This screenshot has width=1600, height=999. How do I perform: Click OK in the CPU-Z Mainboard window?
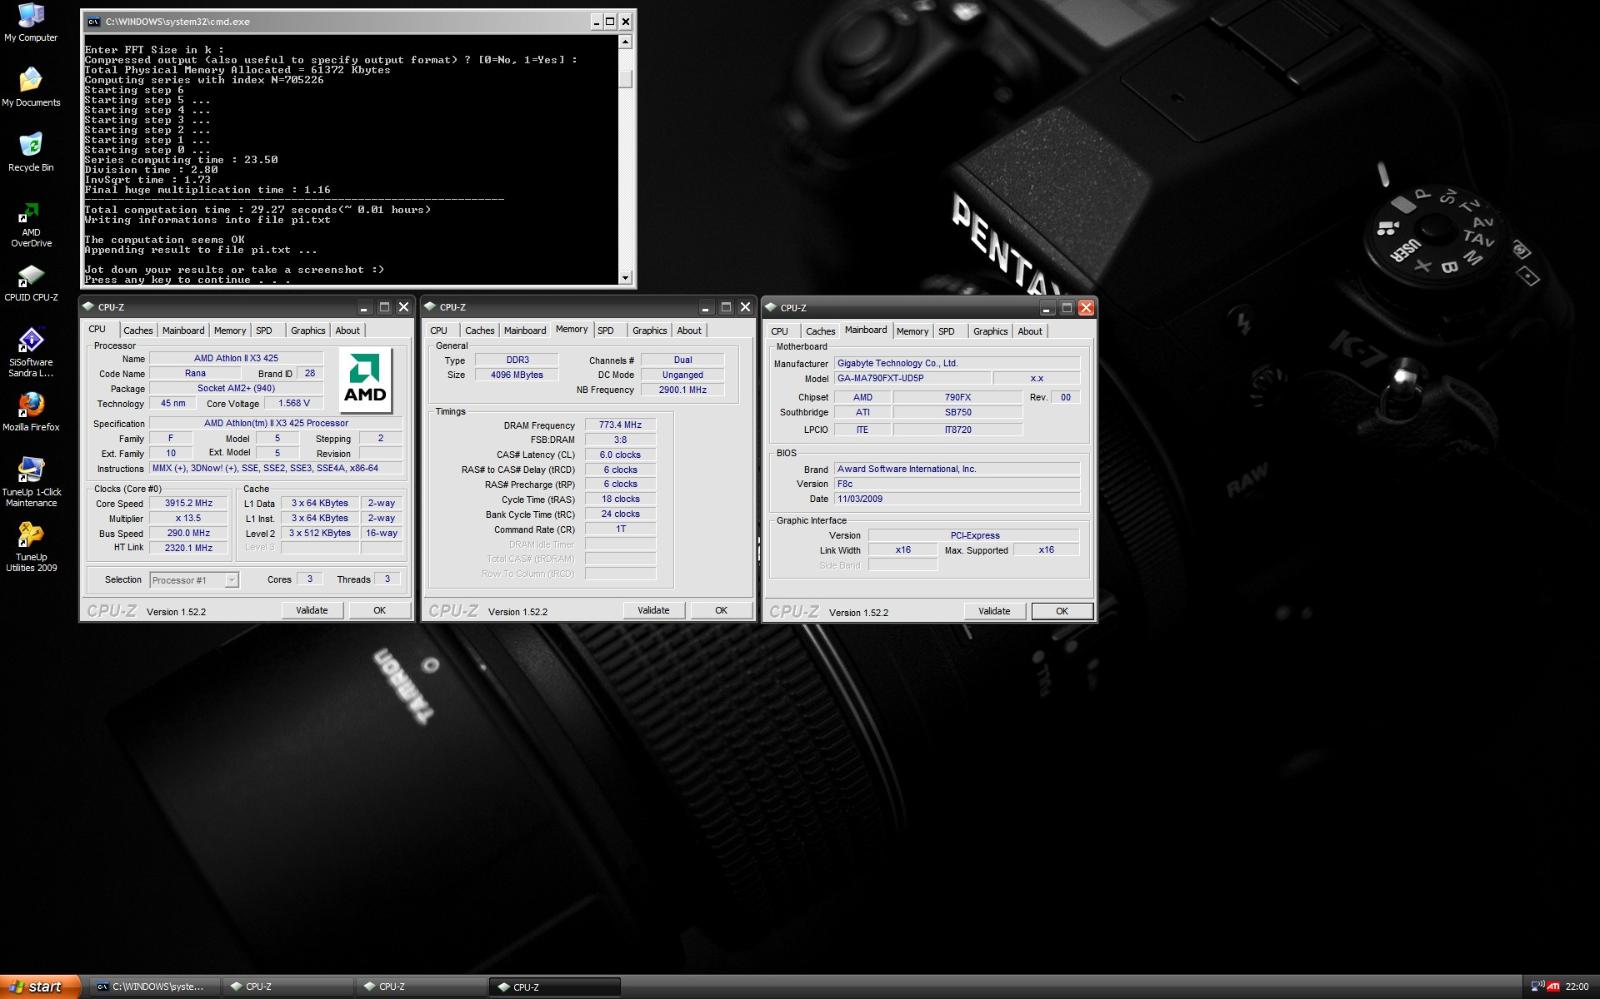1062,611
